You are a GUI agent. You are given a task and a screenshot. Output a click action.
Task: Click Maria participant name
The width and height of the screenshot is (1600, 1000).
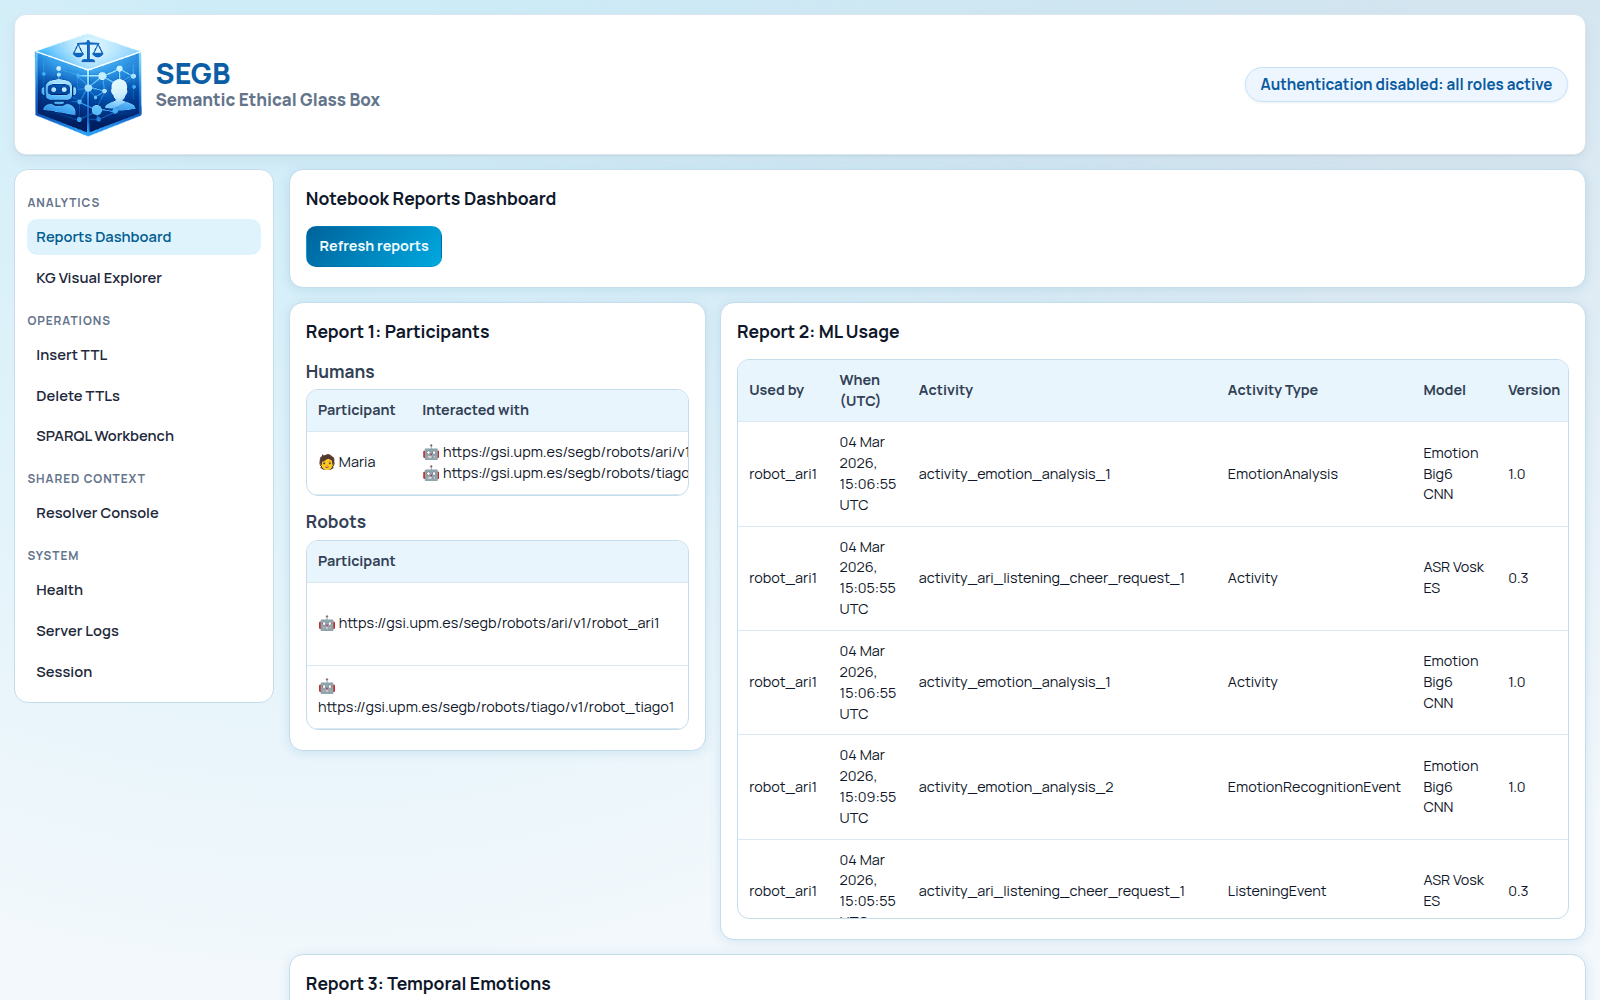point(357,462)
